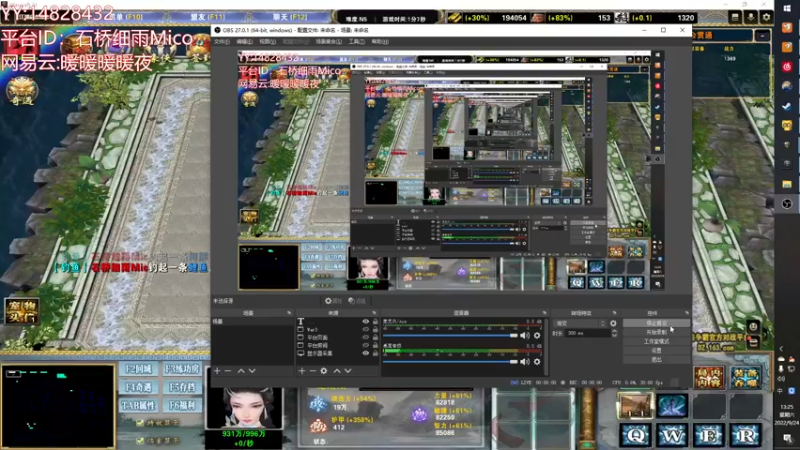Mute the desktop audio mixer channel
Screen dimensions: 800x450
[x=524, y=361]
